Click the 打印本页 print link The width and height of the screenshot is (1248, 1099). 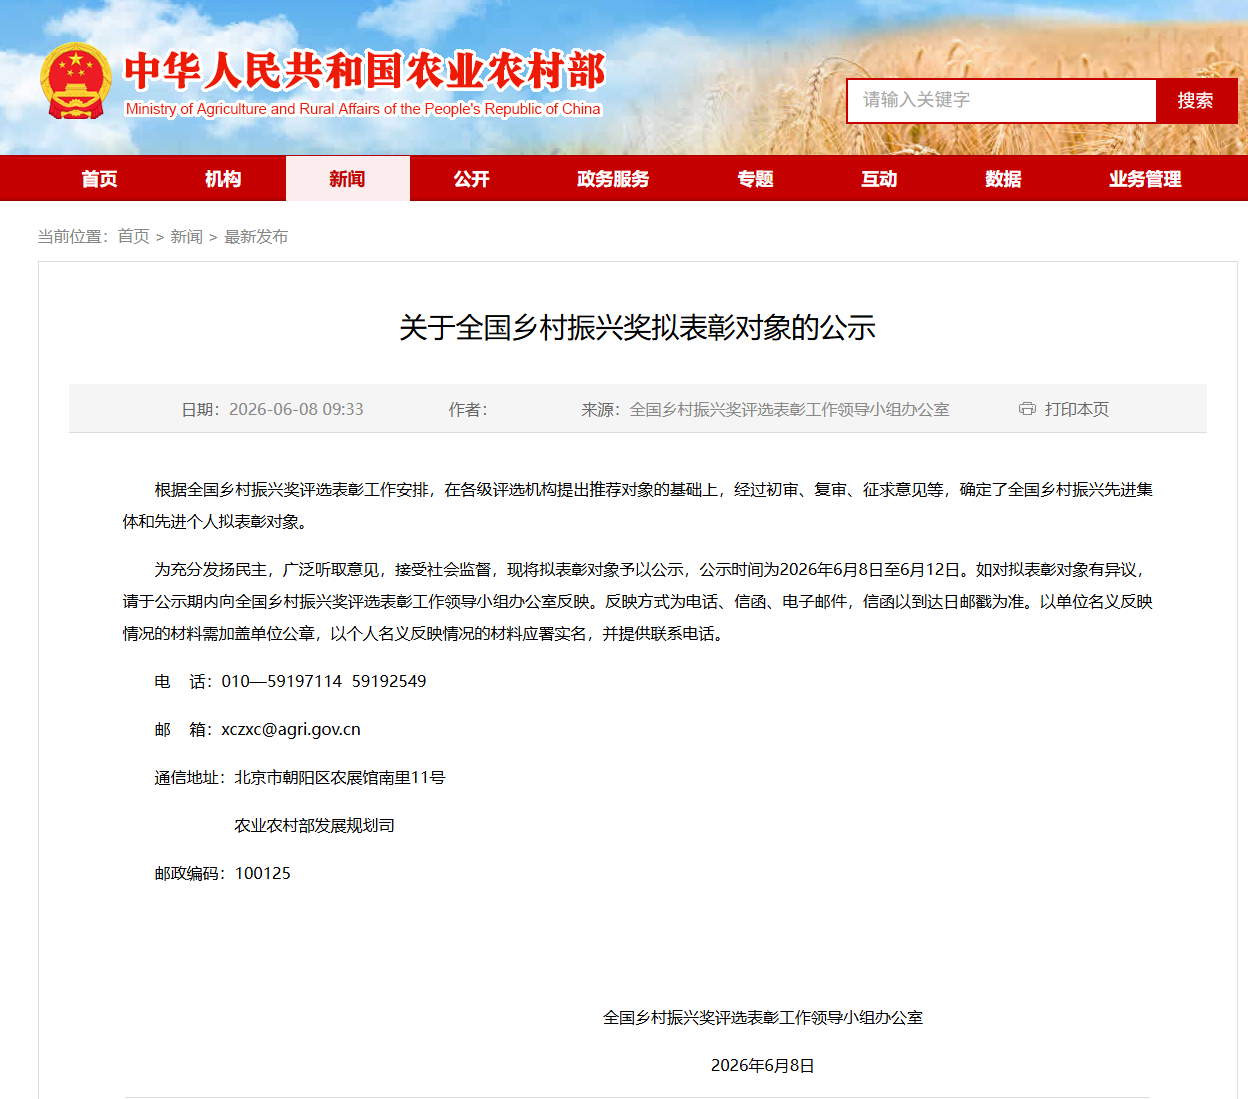1076,409
